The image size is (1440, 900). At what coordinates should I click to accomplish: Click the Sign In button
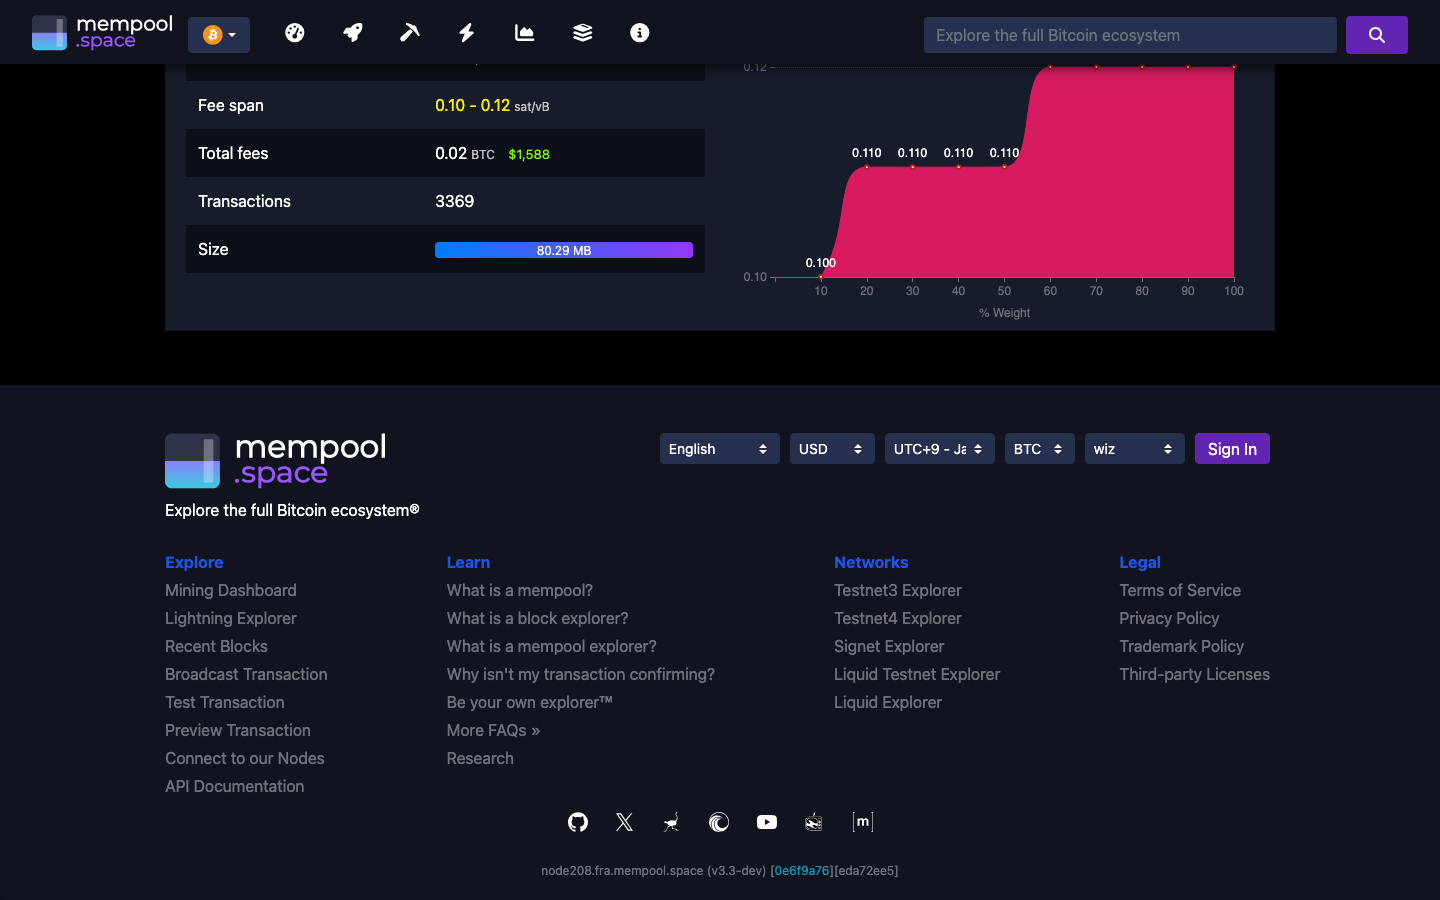click(x=1232, y=448)
